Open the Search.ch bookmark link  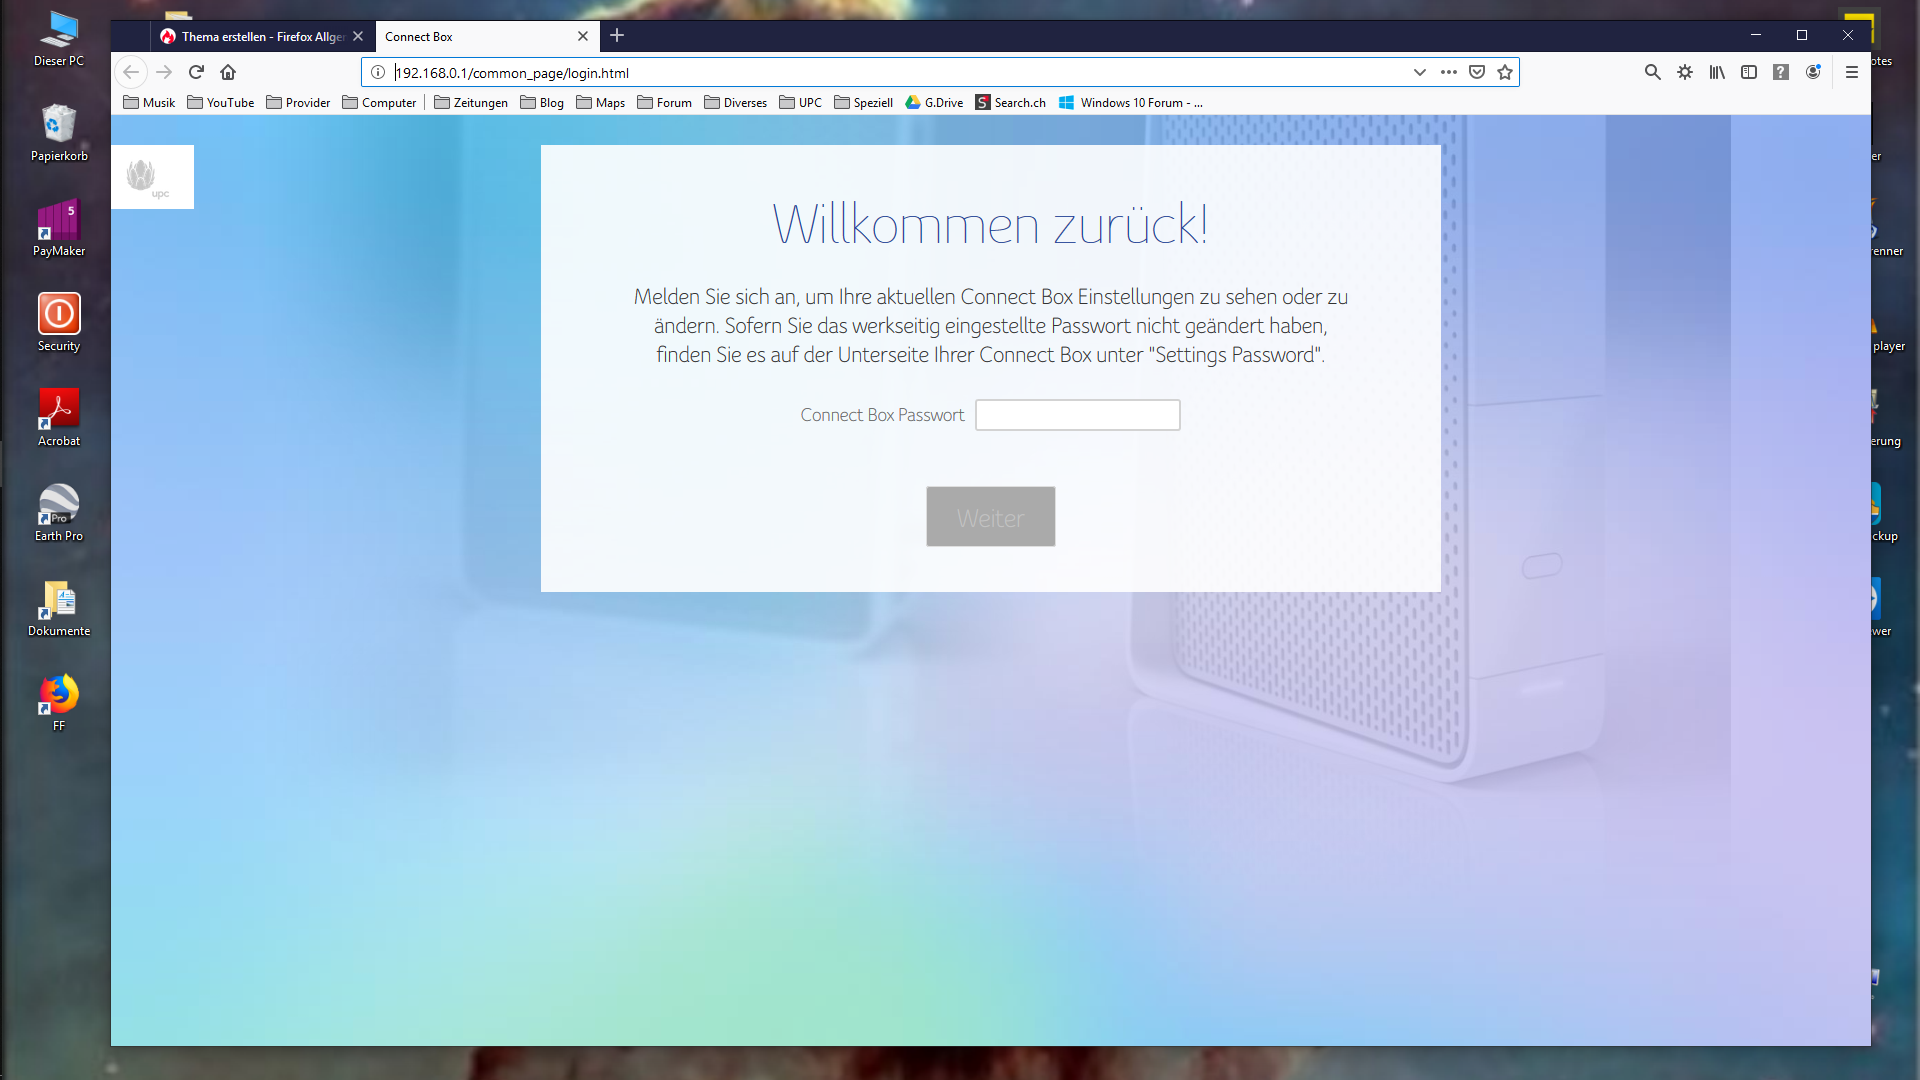[1011, 103]
